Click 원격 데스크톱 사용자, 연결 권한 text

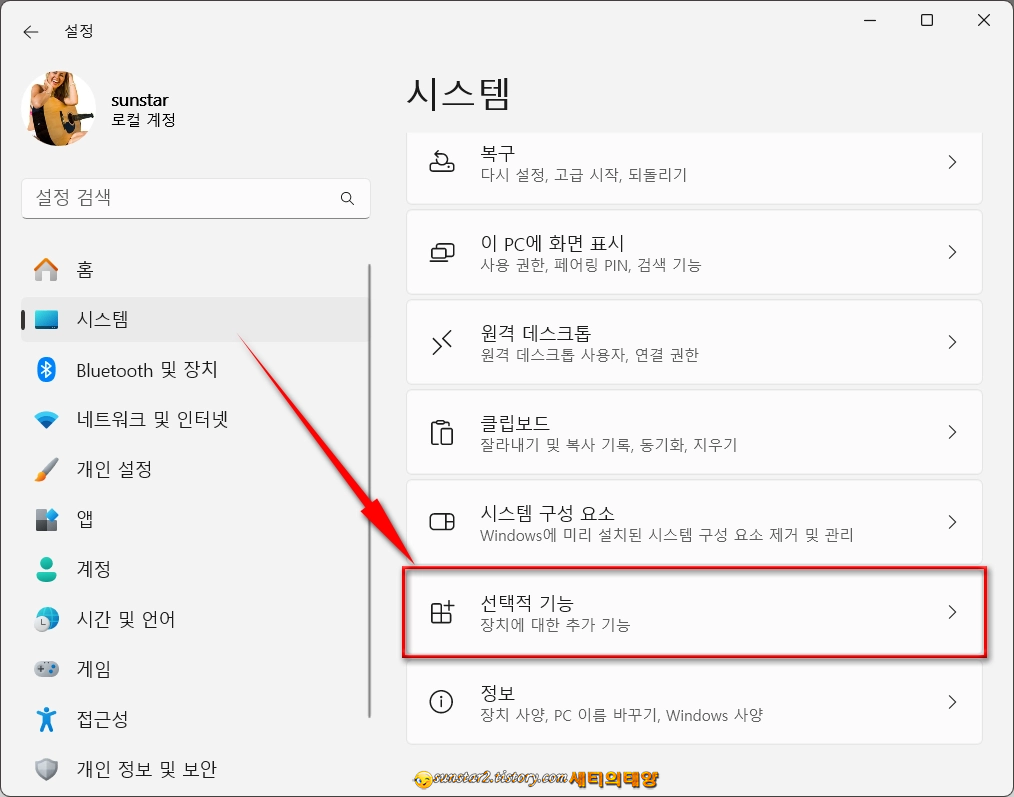589,355
